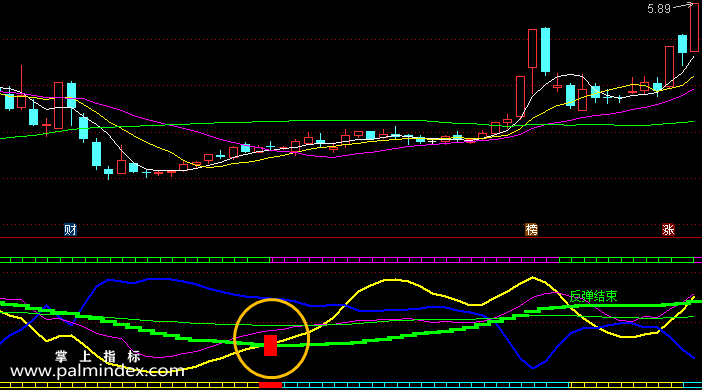
Task: Click the red signal bar inside orange circle
Action: pos(270,345)
